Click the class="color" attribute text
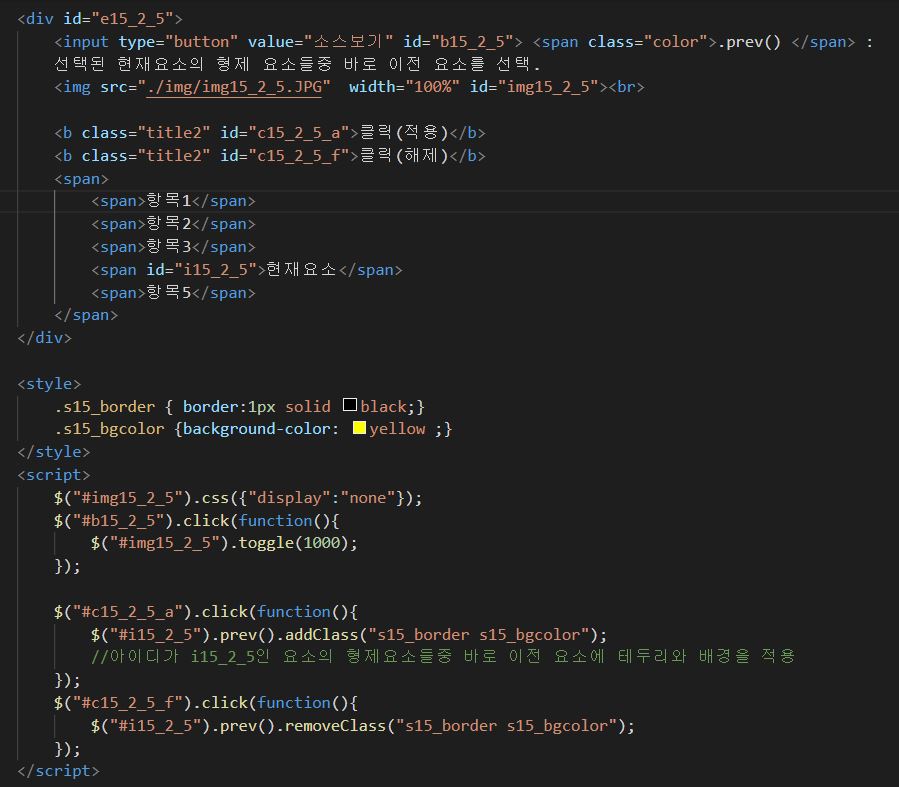 tap(648, 42)
